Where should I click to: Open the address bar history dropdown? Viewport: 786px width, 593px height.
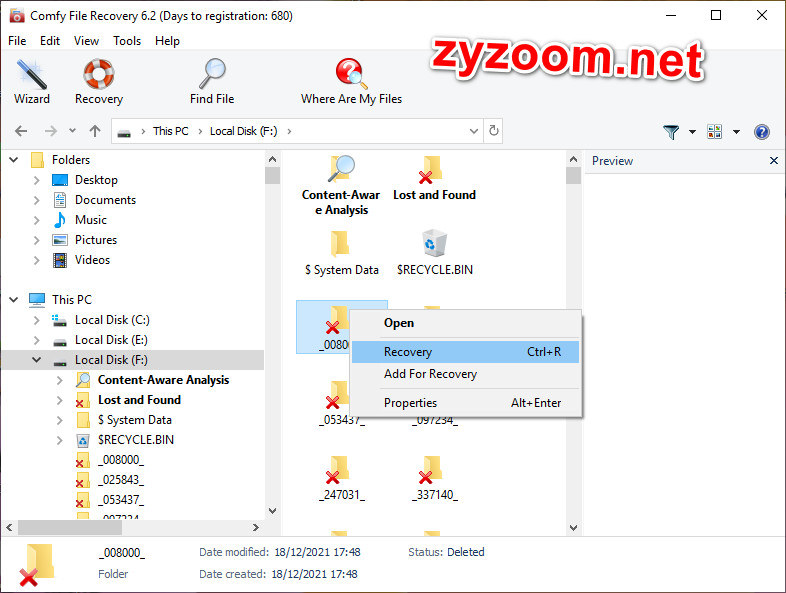pyautogui.click(x=473, y=131)
